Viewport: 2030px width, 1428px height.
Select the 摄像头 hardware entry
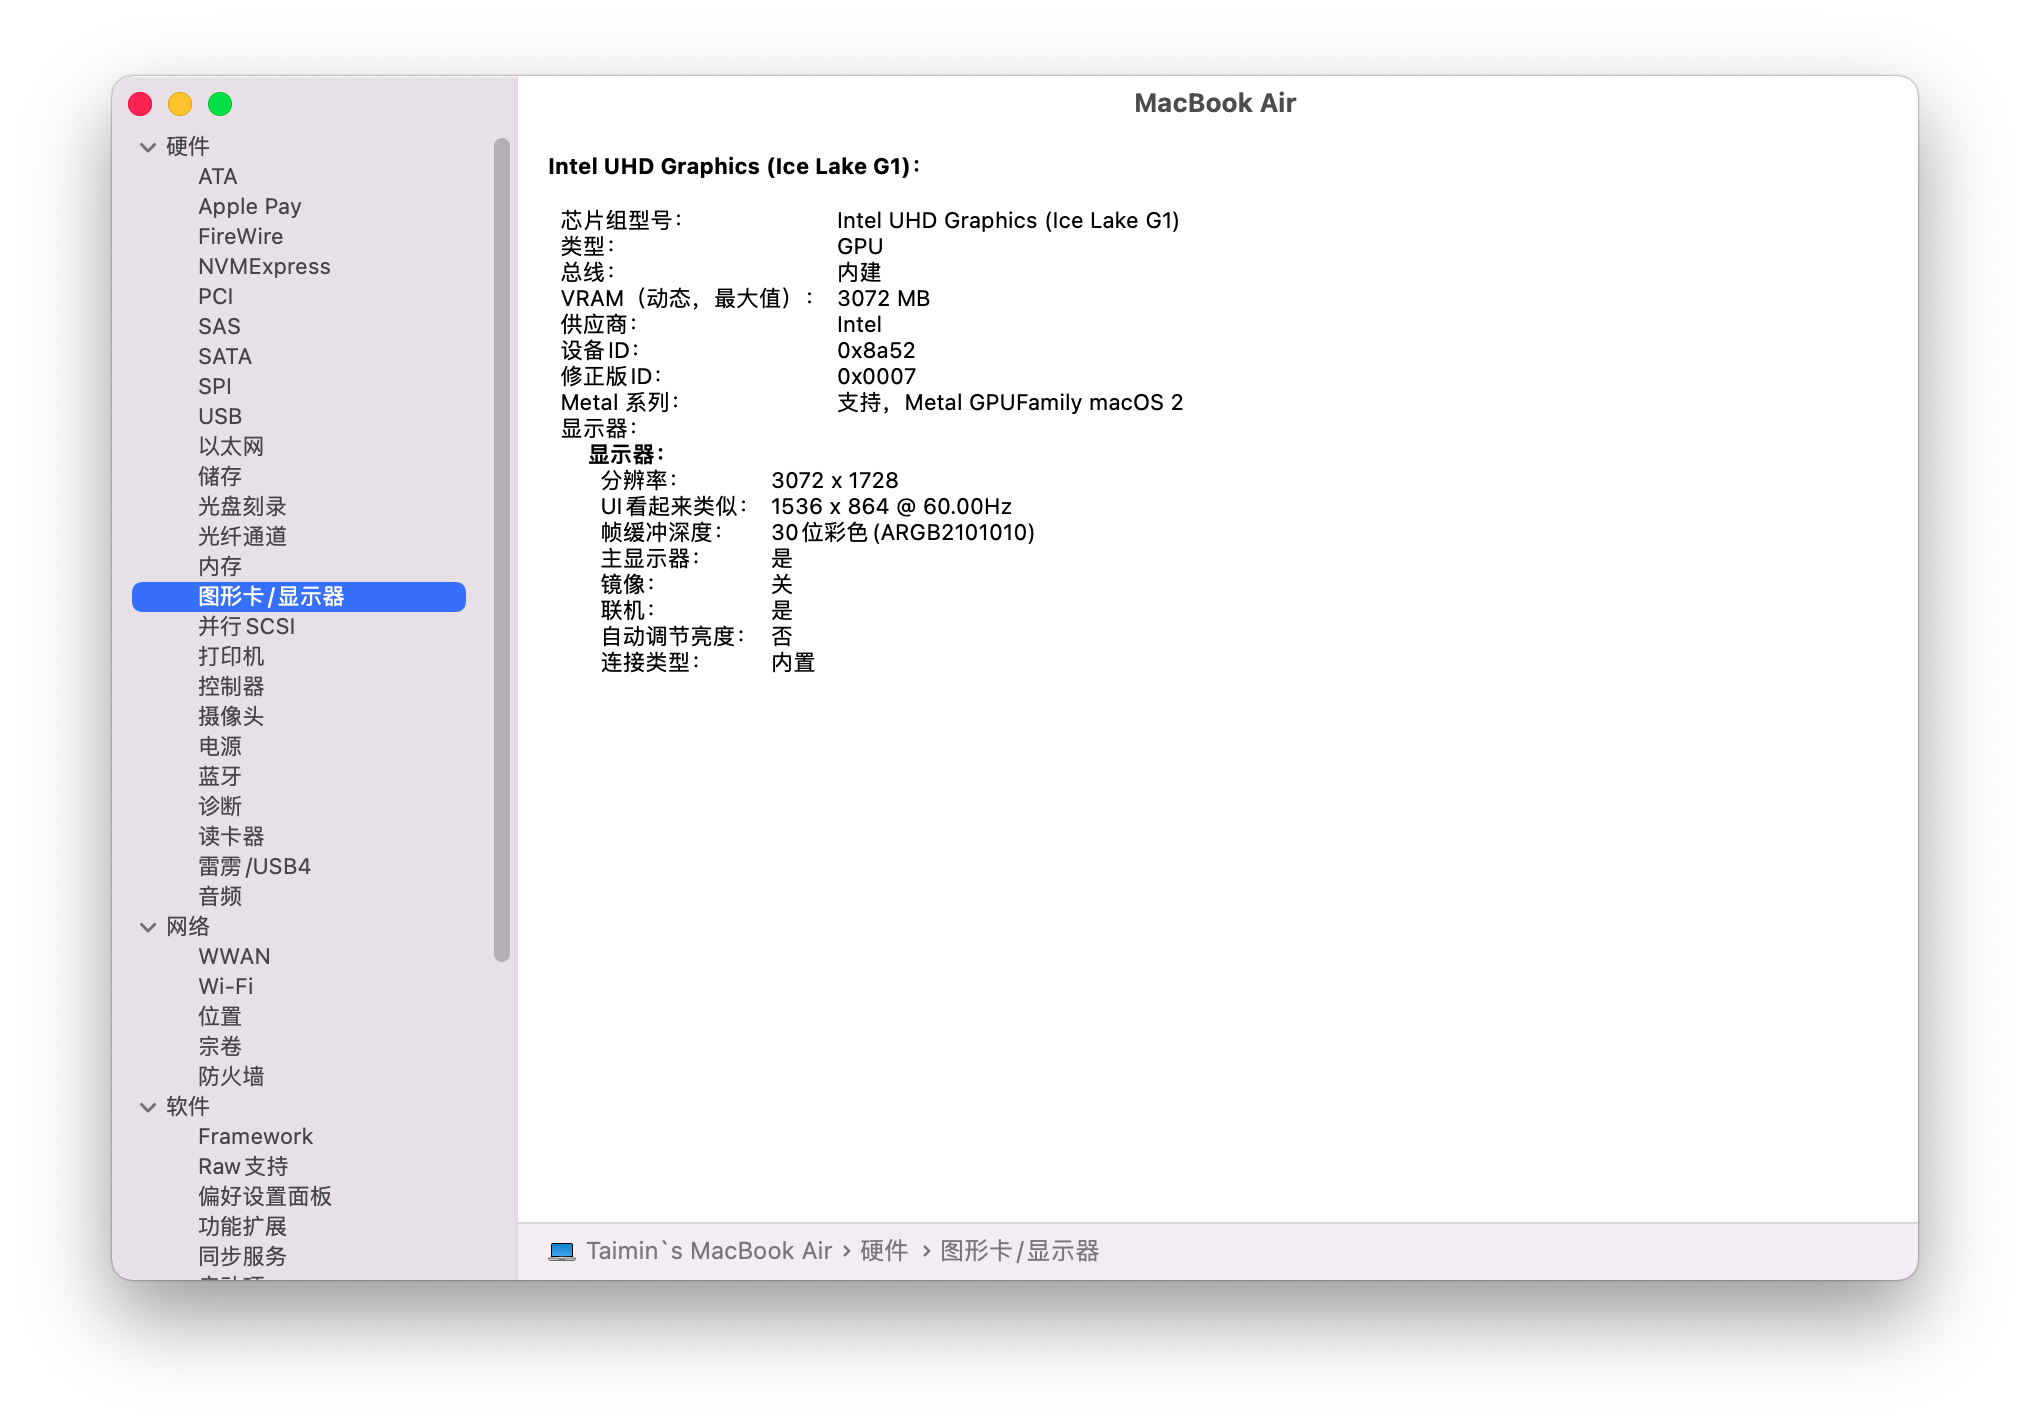pyautogui.click(x=231, y=716)
